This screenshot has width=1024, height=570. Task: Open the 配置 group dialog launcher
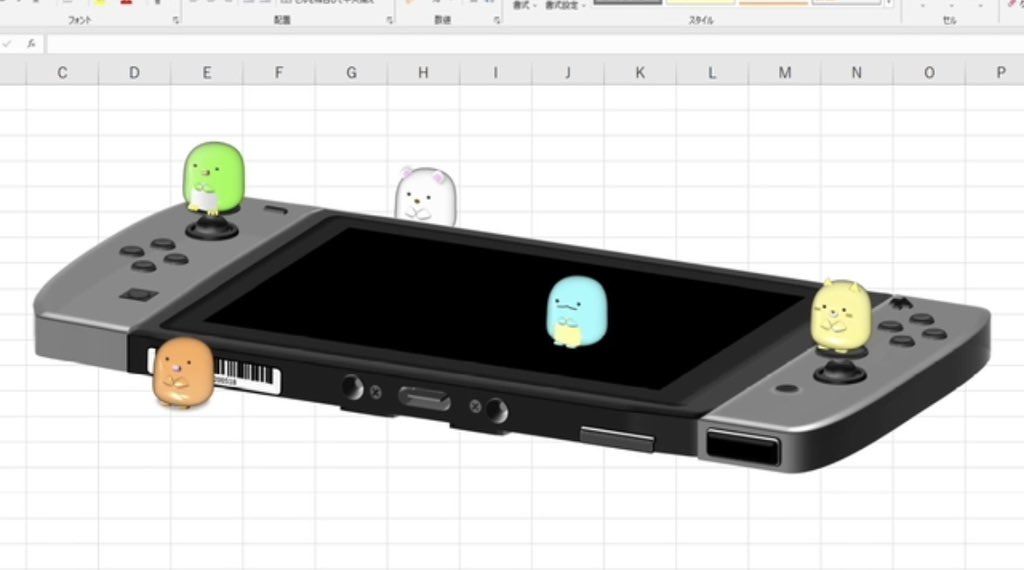[x=389, y=20]
